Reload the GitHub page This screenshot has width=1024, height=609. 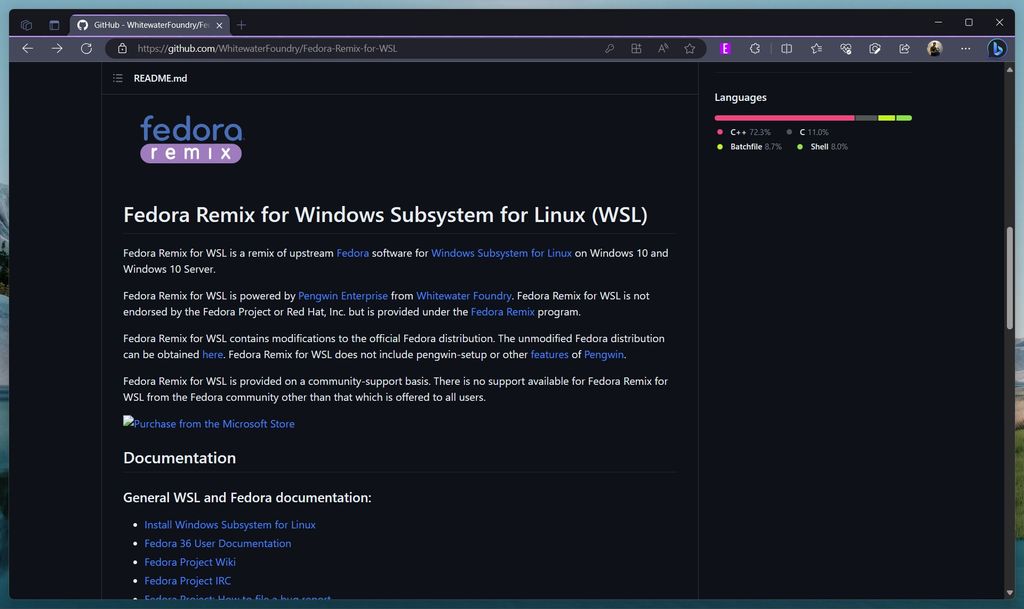coord(87,48)
